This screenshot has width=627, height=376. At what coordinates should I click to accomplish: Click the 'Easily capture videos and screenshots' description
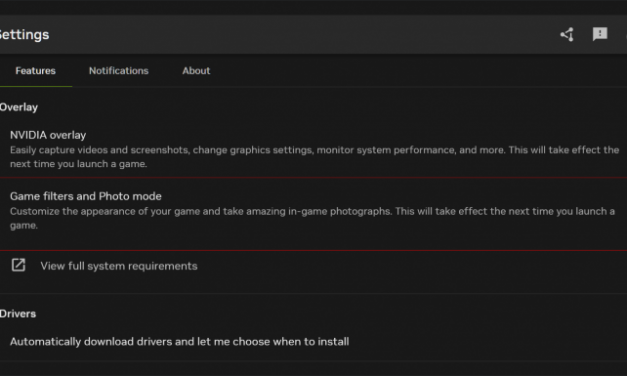(314, 157)
